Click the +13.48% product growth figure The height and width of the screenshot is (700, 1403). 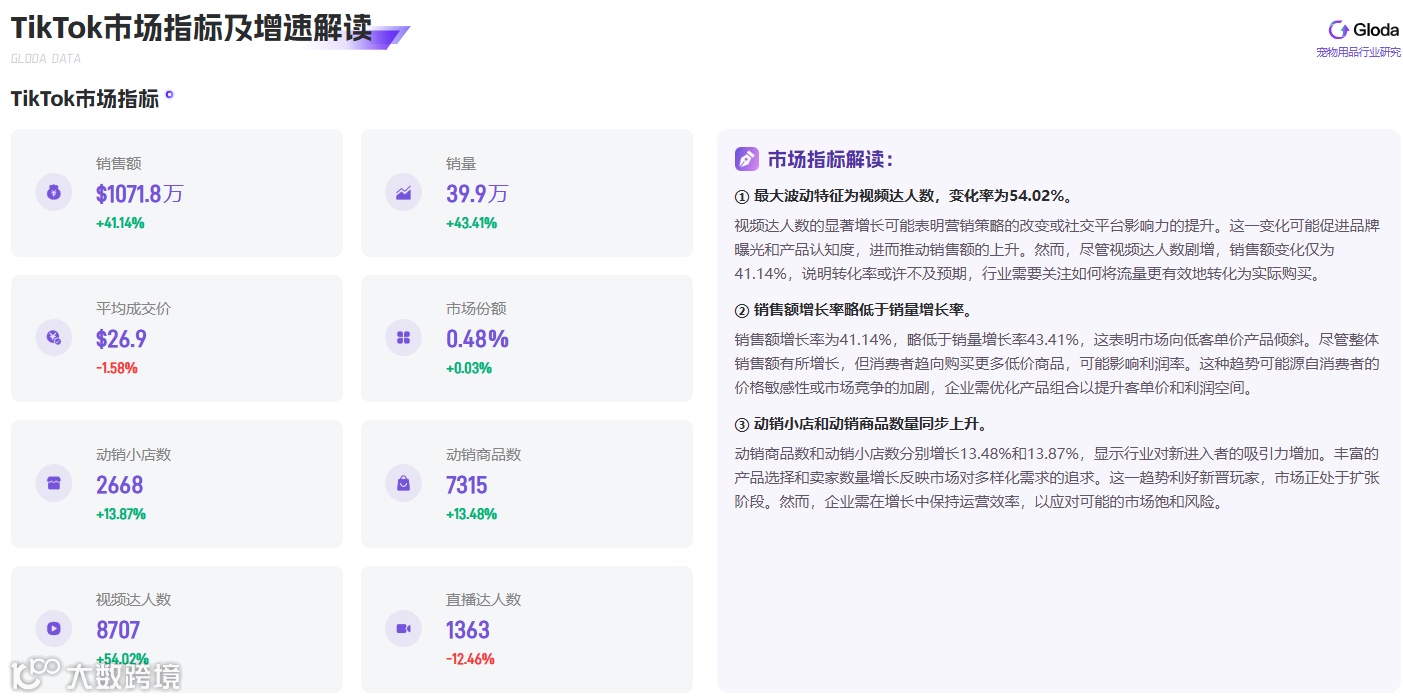pos(471,514)
